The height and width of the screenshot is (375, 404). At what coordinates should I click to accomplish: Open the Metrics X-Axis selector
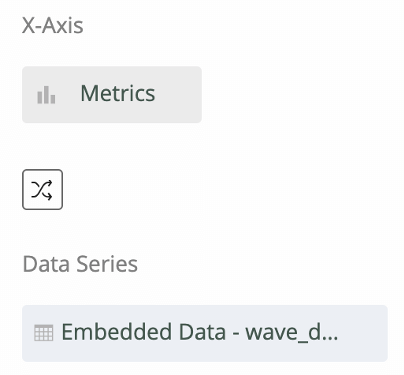pos(112,95)
